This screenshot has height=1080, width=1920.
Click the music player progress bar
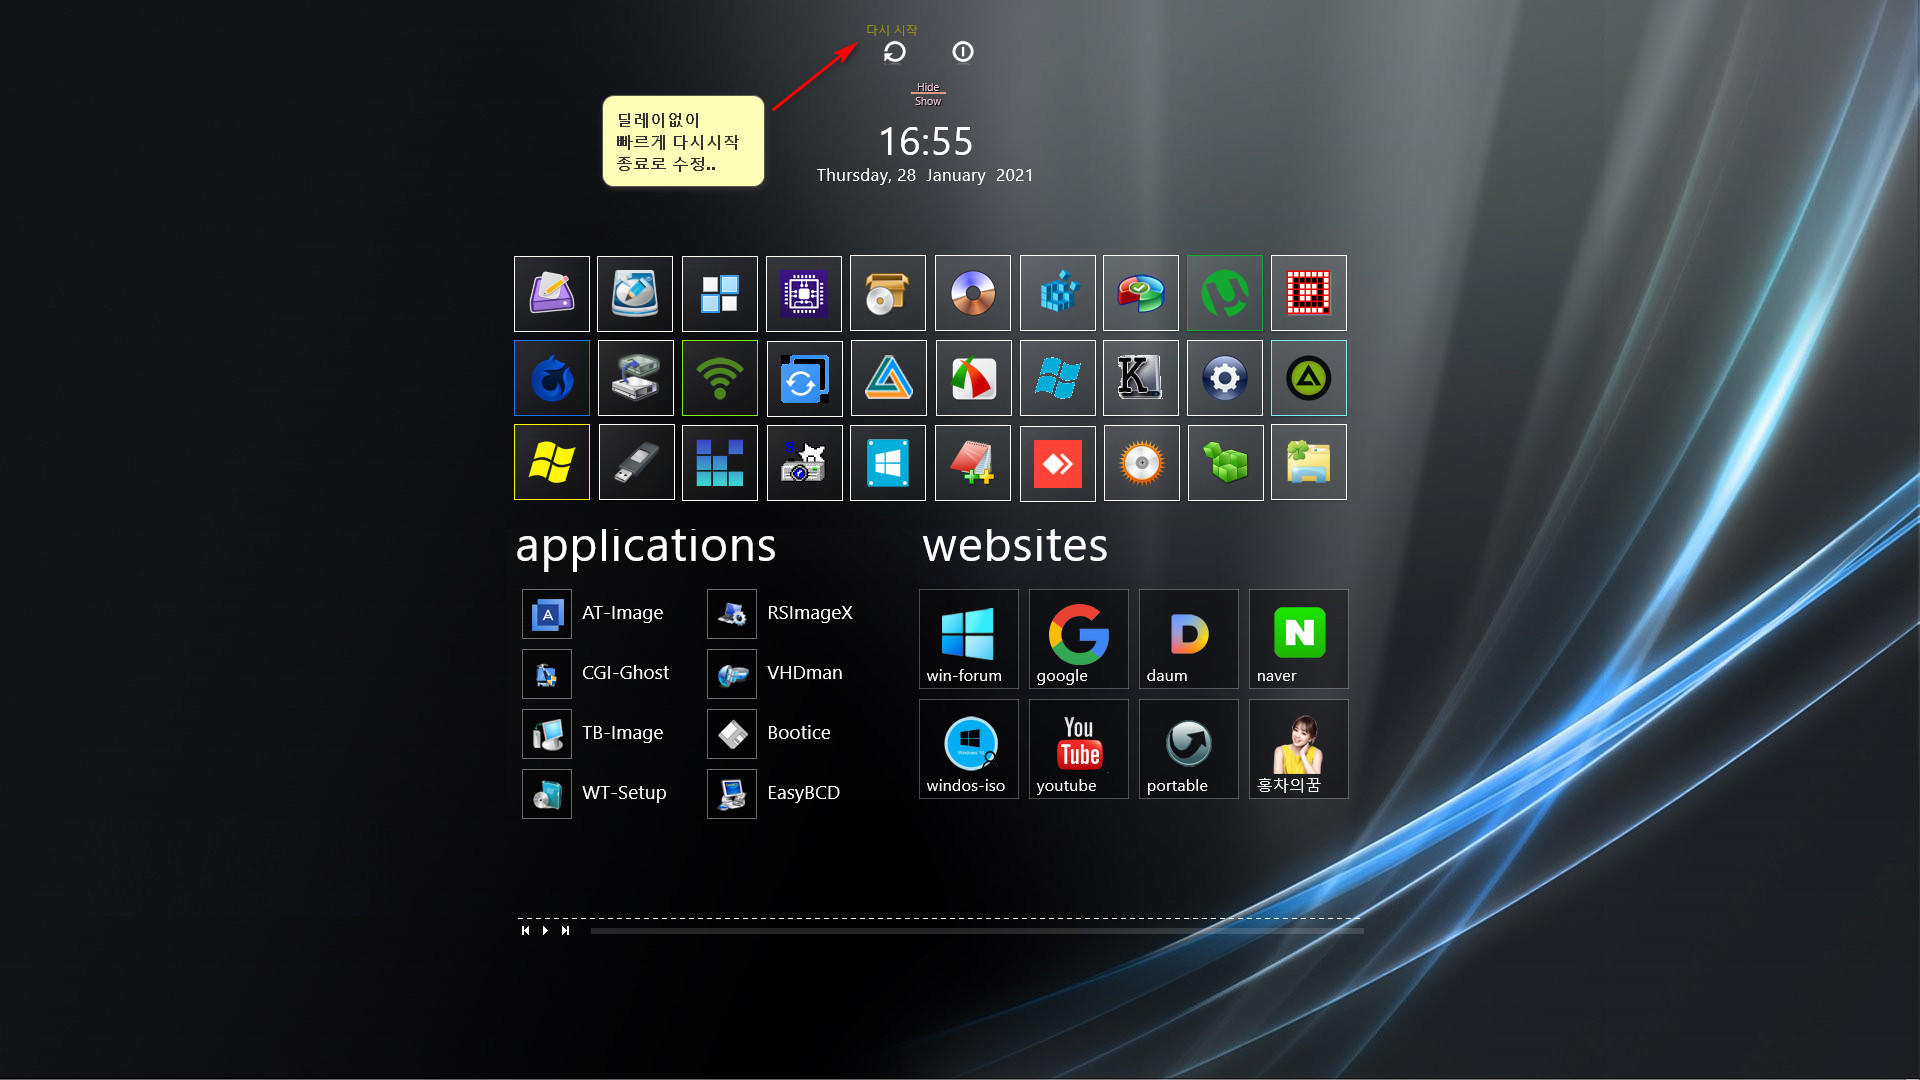click(x=977, y=931)
